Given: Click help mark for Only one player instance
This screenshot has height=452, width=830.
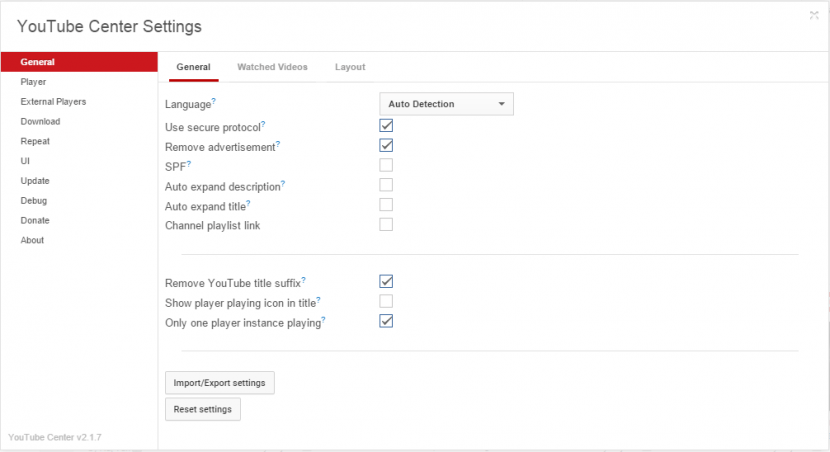Looking at the screenshot, I should 323,319.
